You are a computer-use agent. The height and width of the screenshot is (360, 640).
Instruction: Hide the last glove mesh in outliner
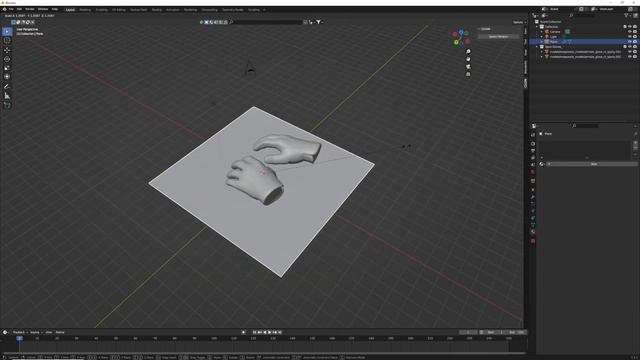[x=630, y=57]
